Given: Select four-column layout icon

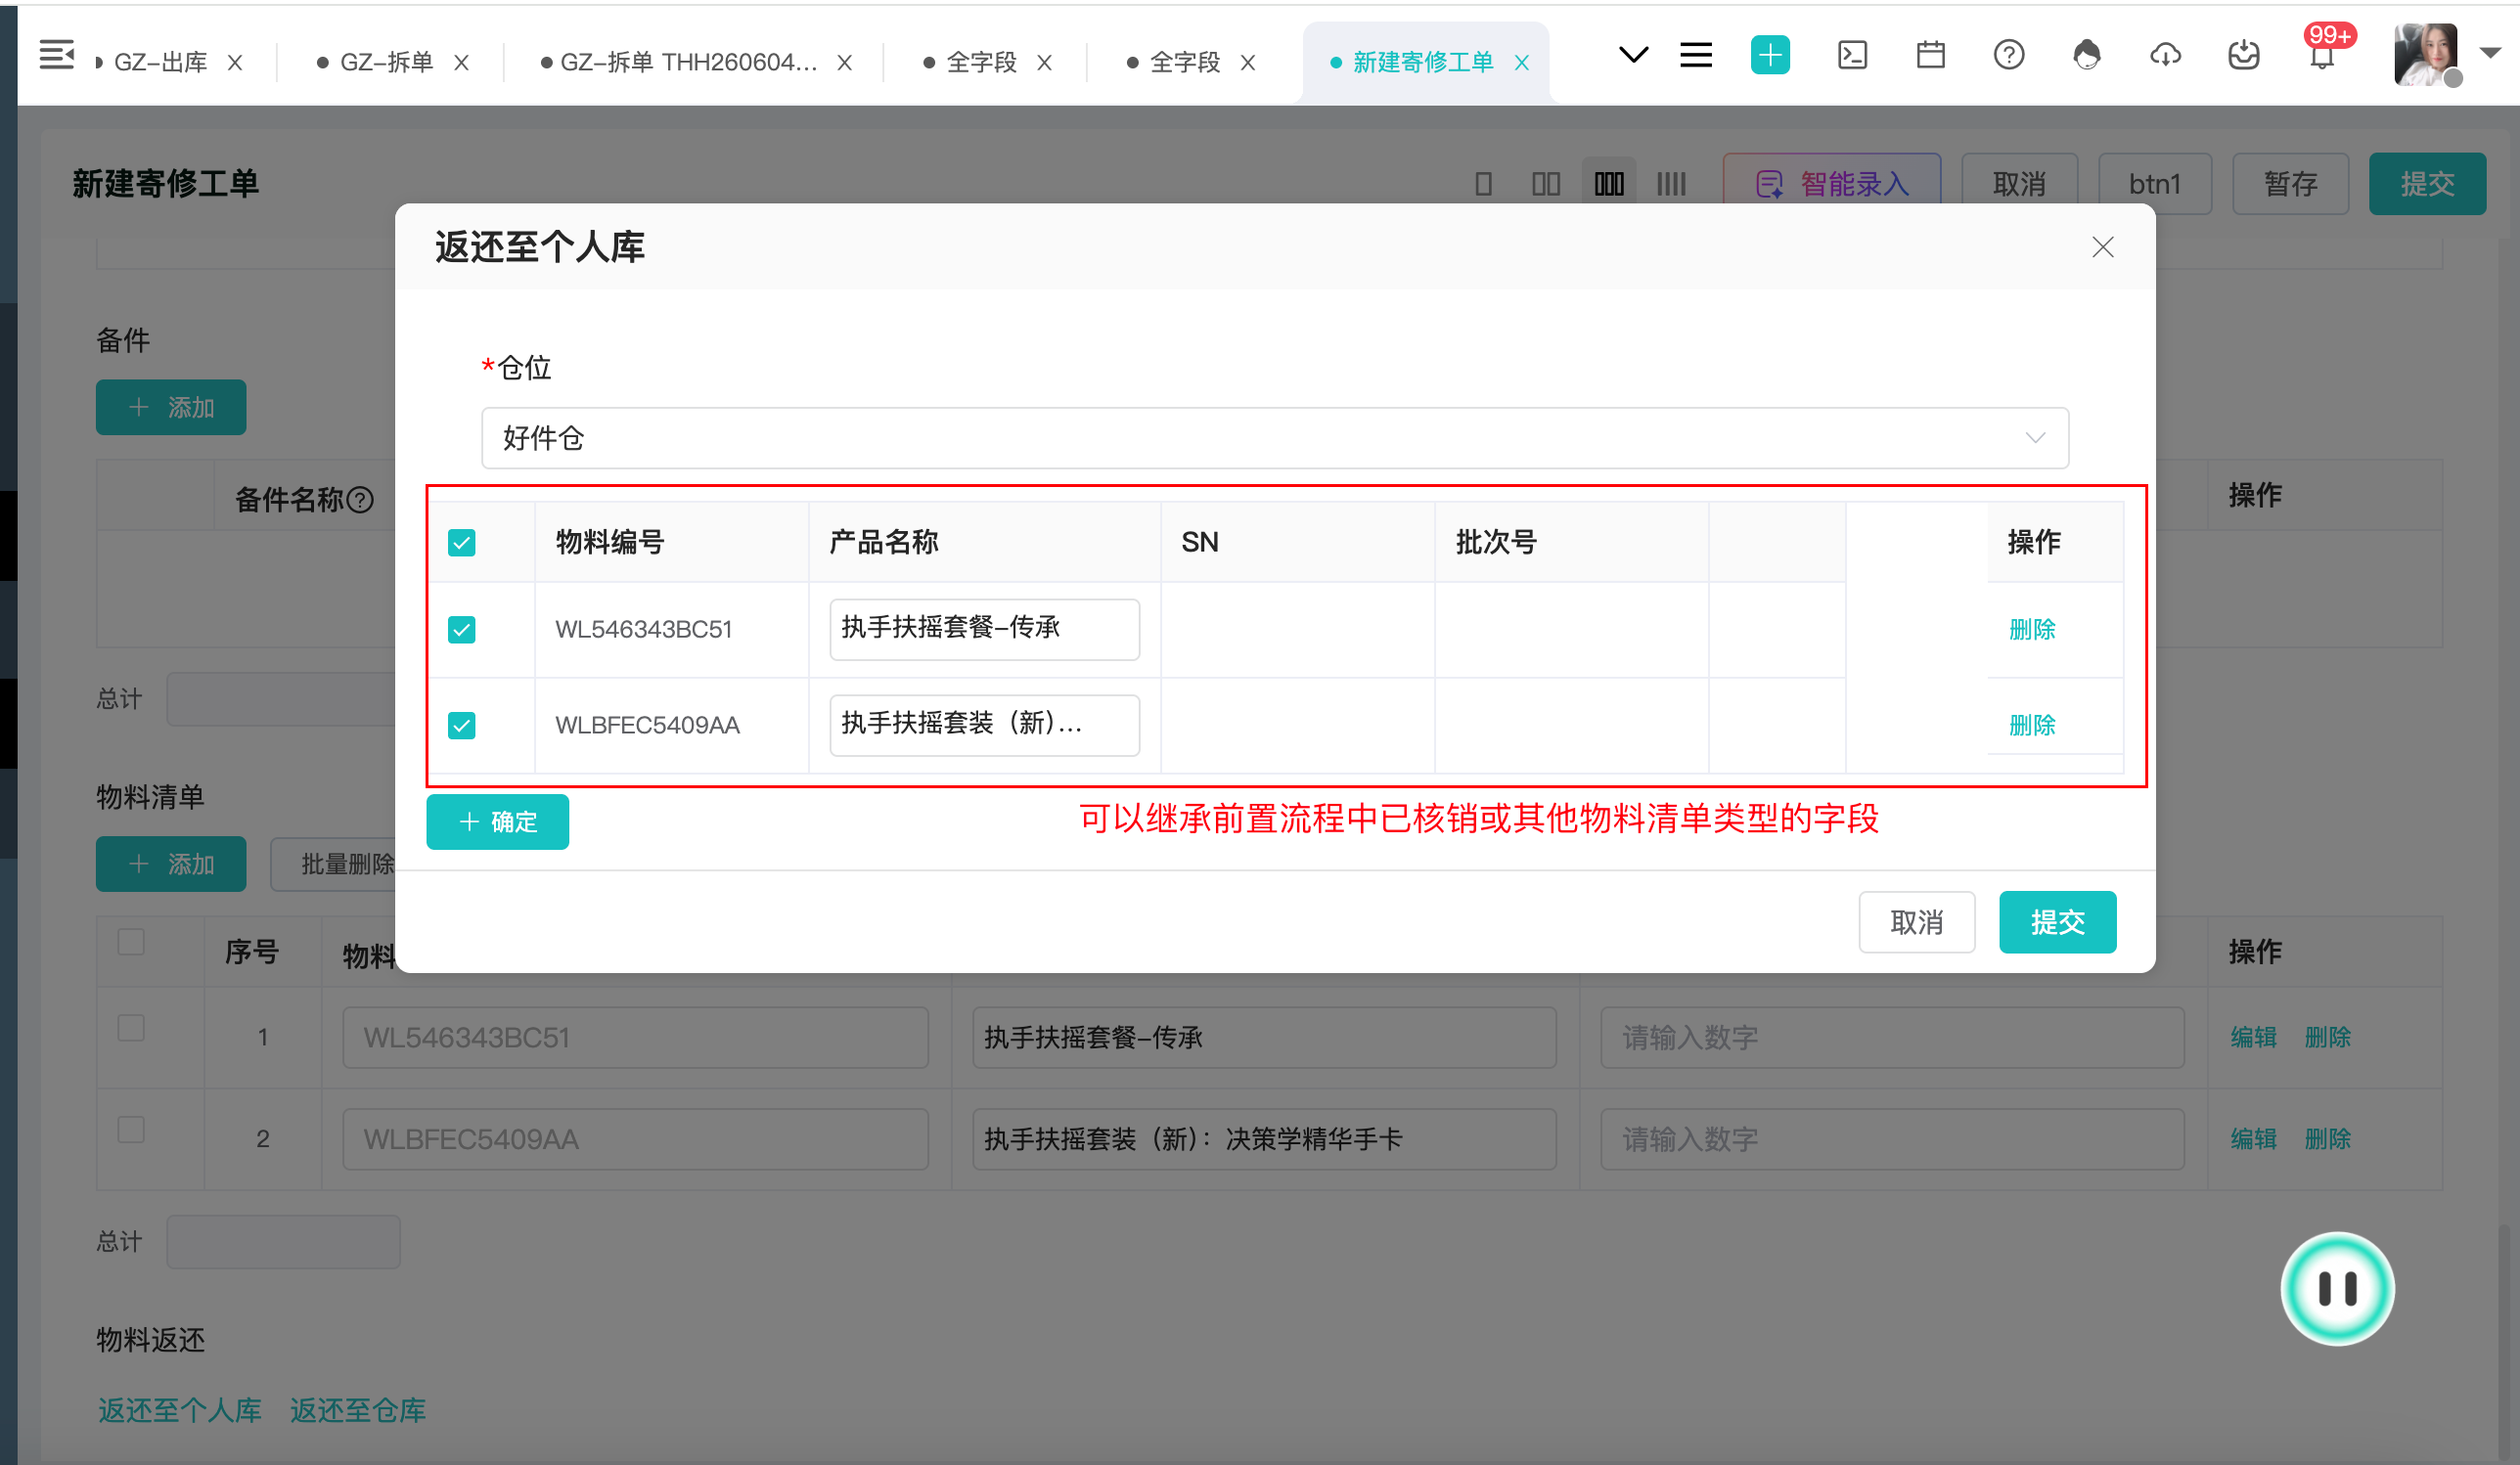Looking at the screenshot, I should (1671, 184).
